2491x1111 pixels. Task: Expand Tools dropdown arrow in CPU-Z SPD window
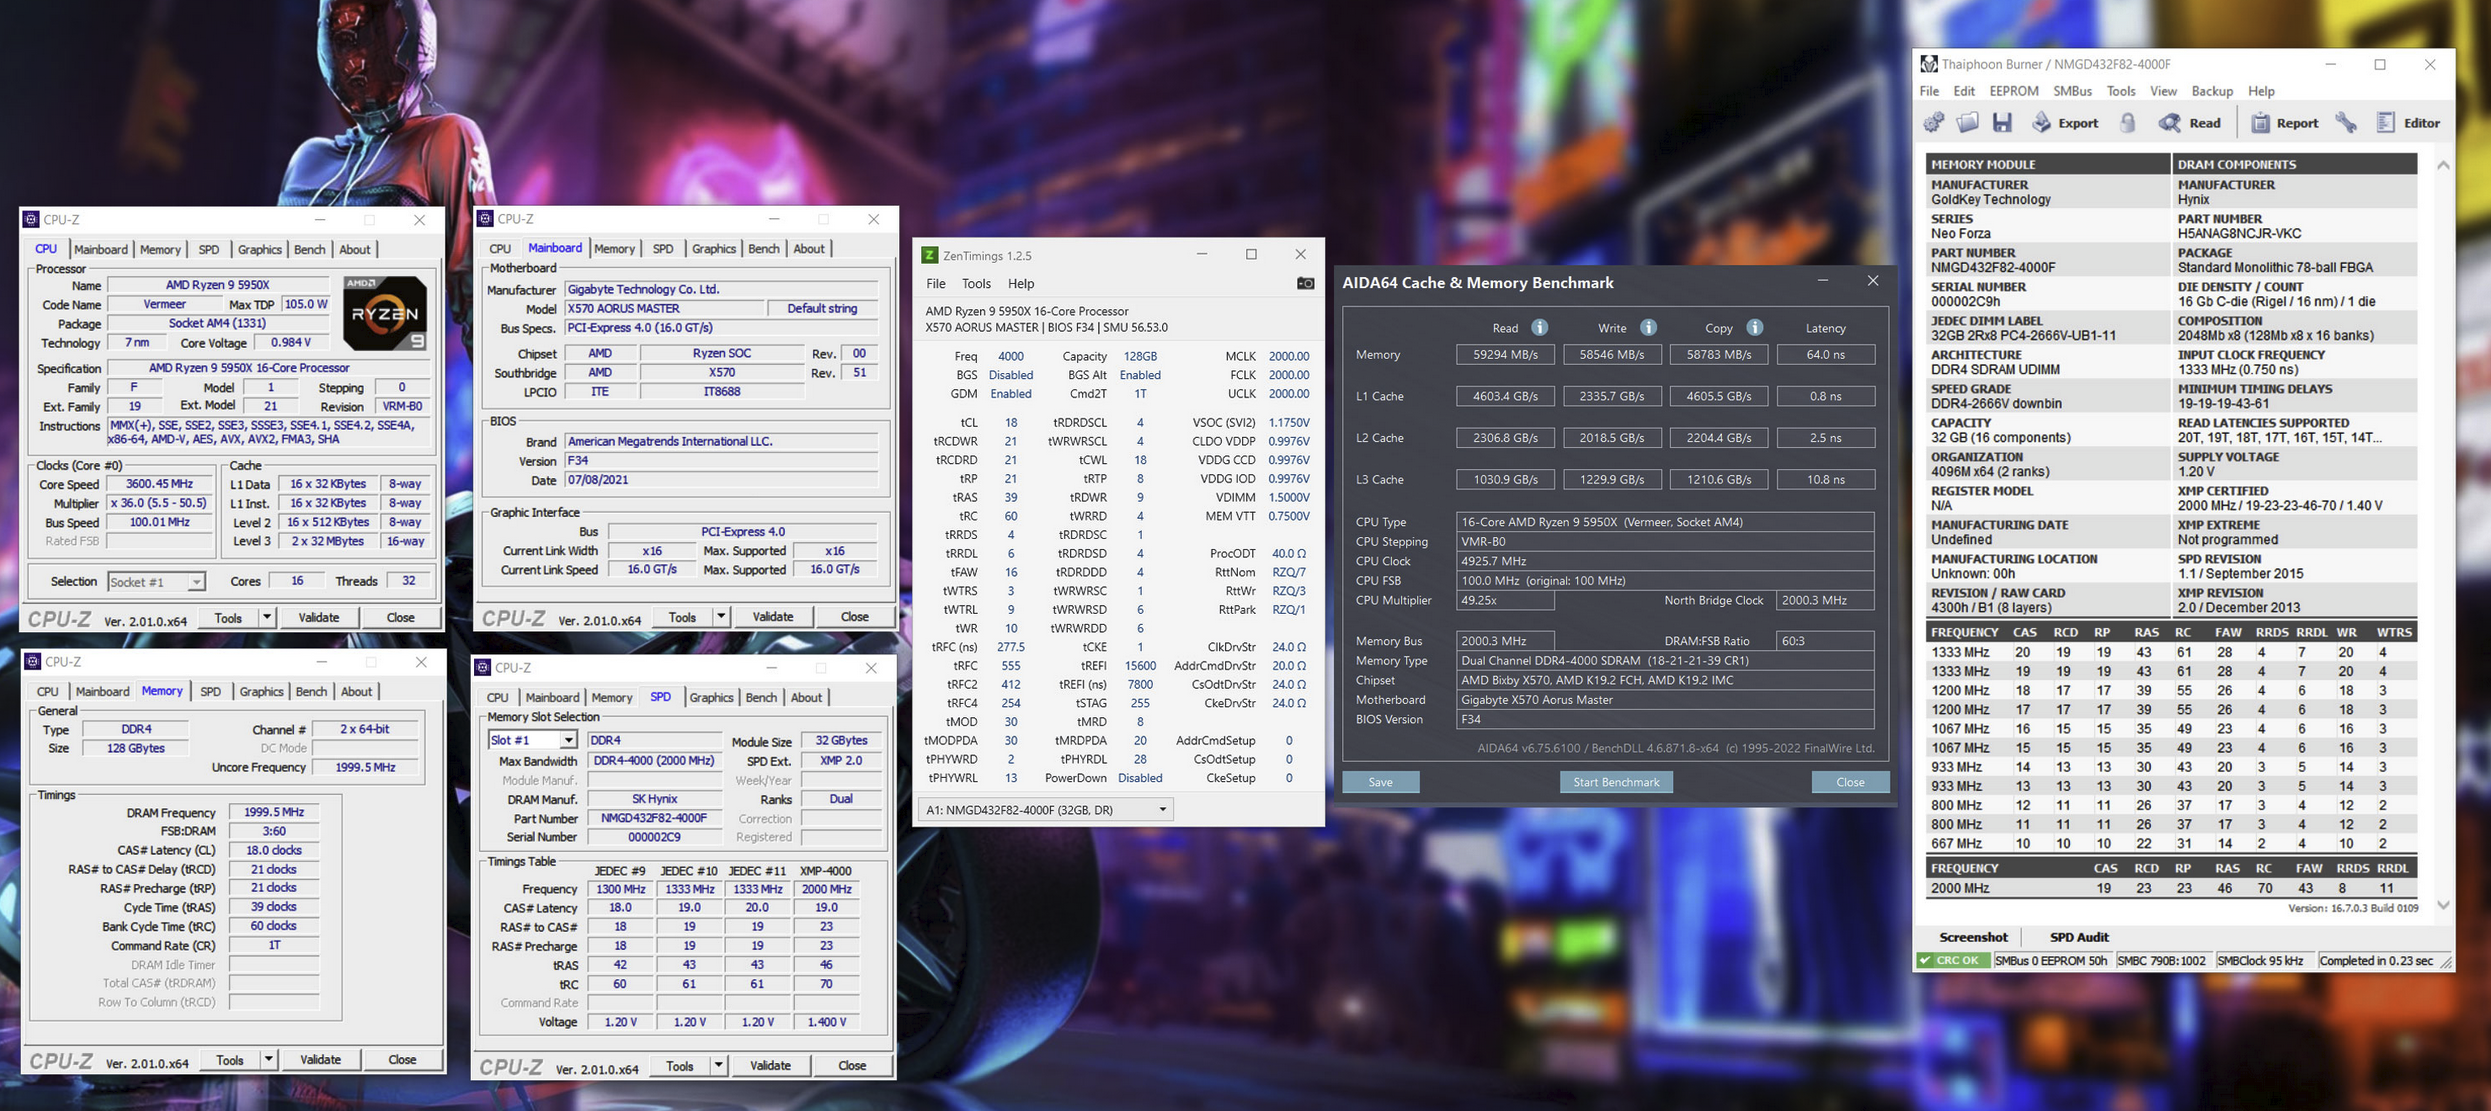(718, 1066)
